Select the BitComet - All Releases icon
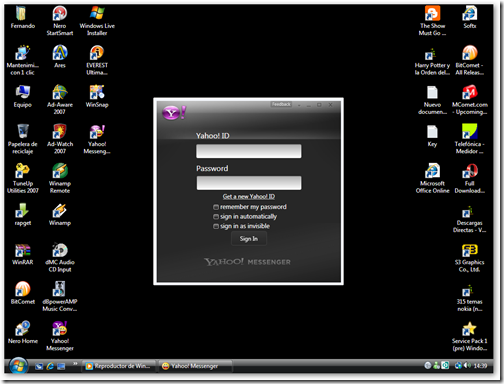 (469, 60)
